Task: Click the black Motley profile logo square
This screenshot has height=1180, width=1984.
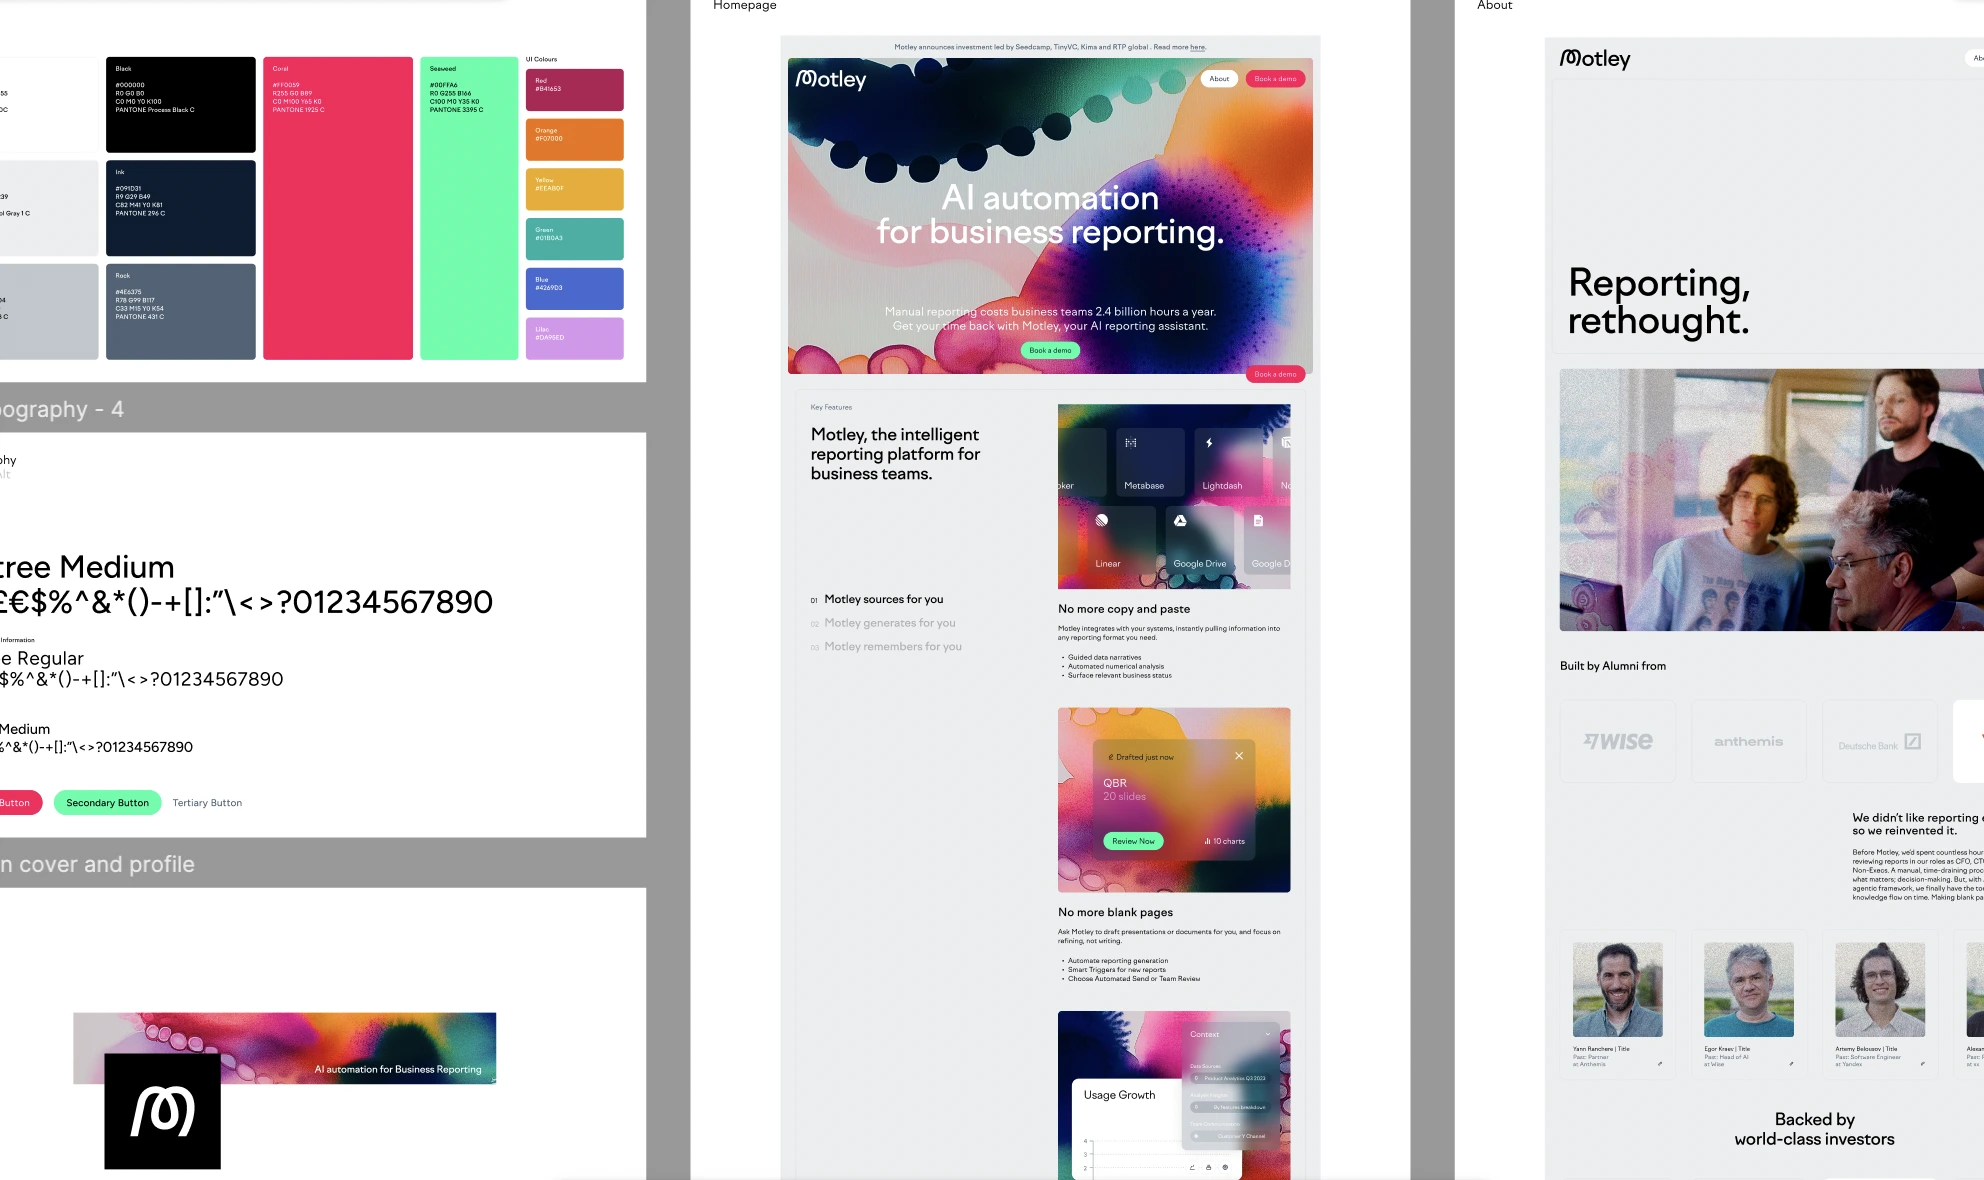Action: tap(162, 1111)
